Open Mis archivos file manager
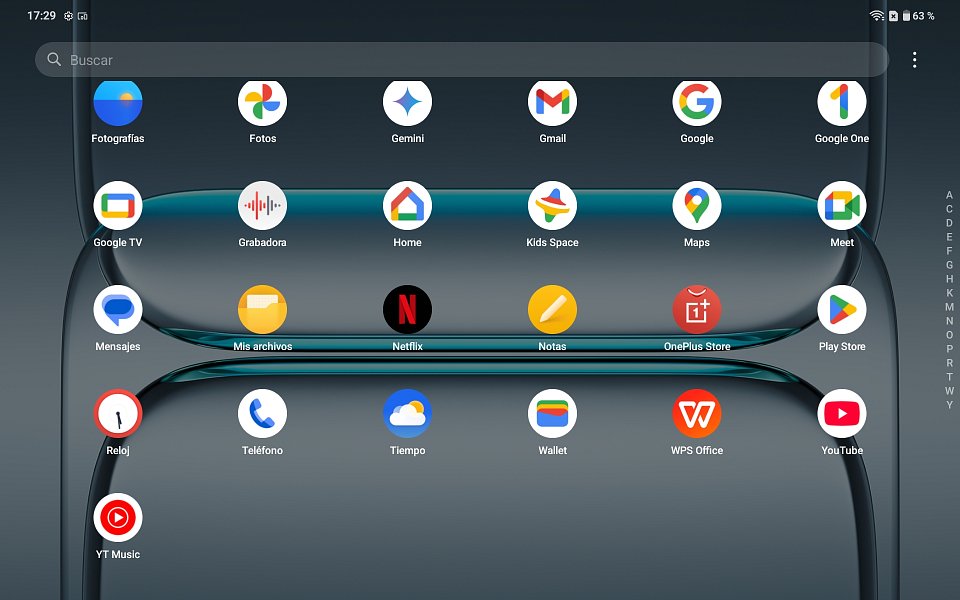960x600 pixels. (x=263, y=310)
